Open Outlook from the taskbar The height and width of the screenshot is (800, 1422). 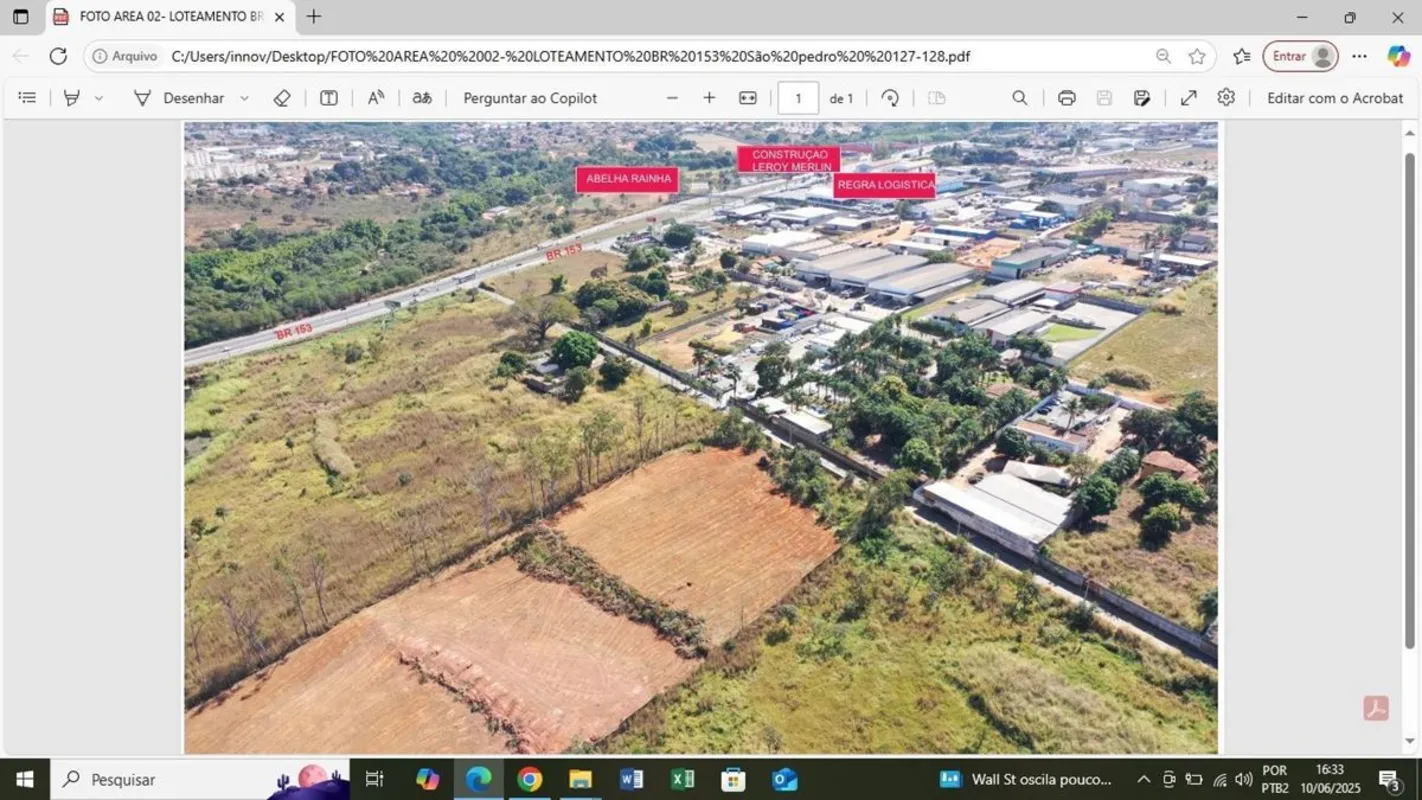[x=785, y=779]
